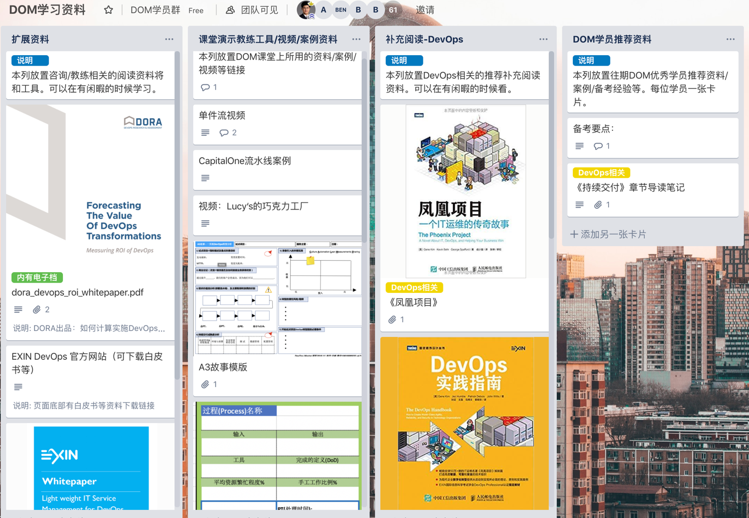Click the 说明 label in the 扩展资料 list
The height and width of the screenshot is (518, 749).
[30, 60]
